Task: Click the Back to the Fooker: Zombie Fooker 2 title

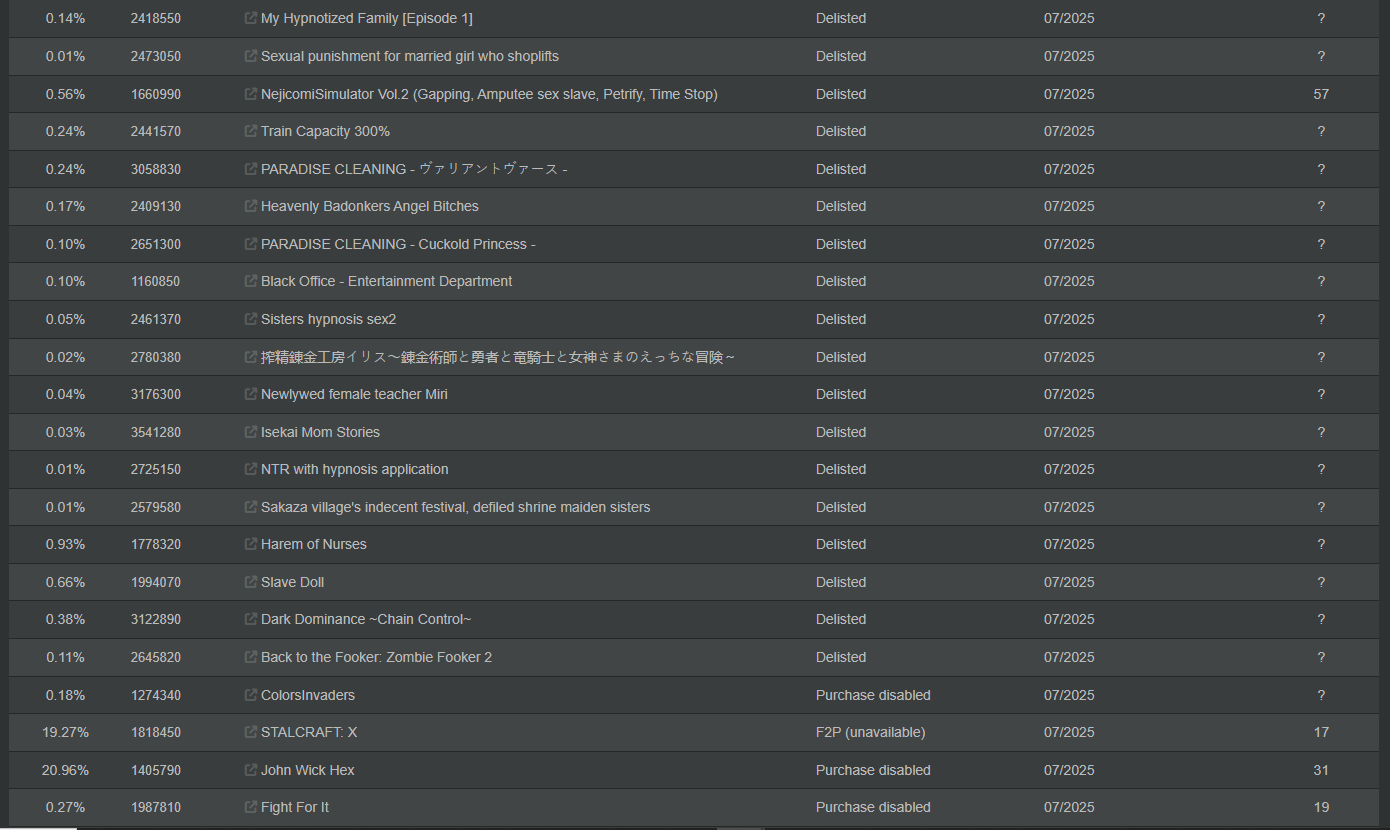Action: tap(376, 657)
